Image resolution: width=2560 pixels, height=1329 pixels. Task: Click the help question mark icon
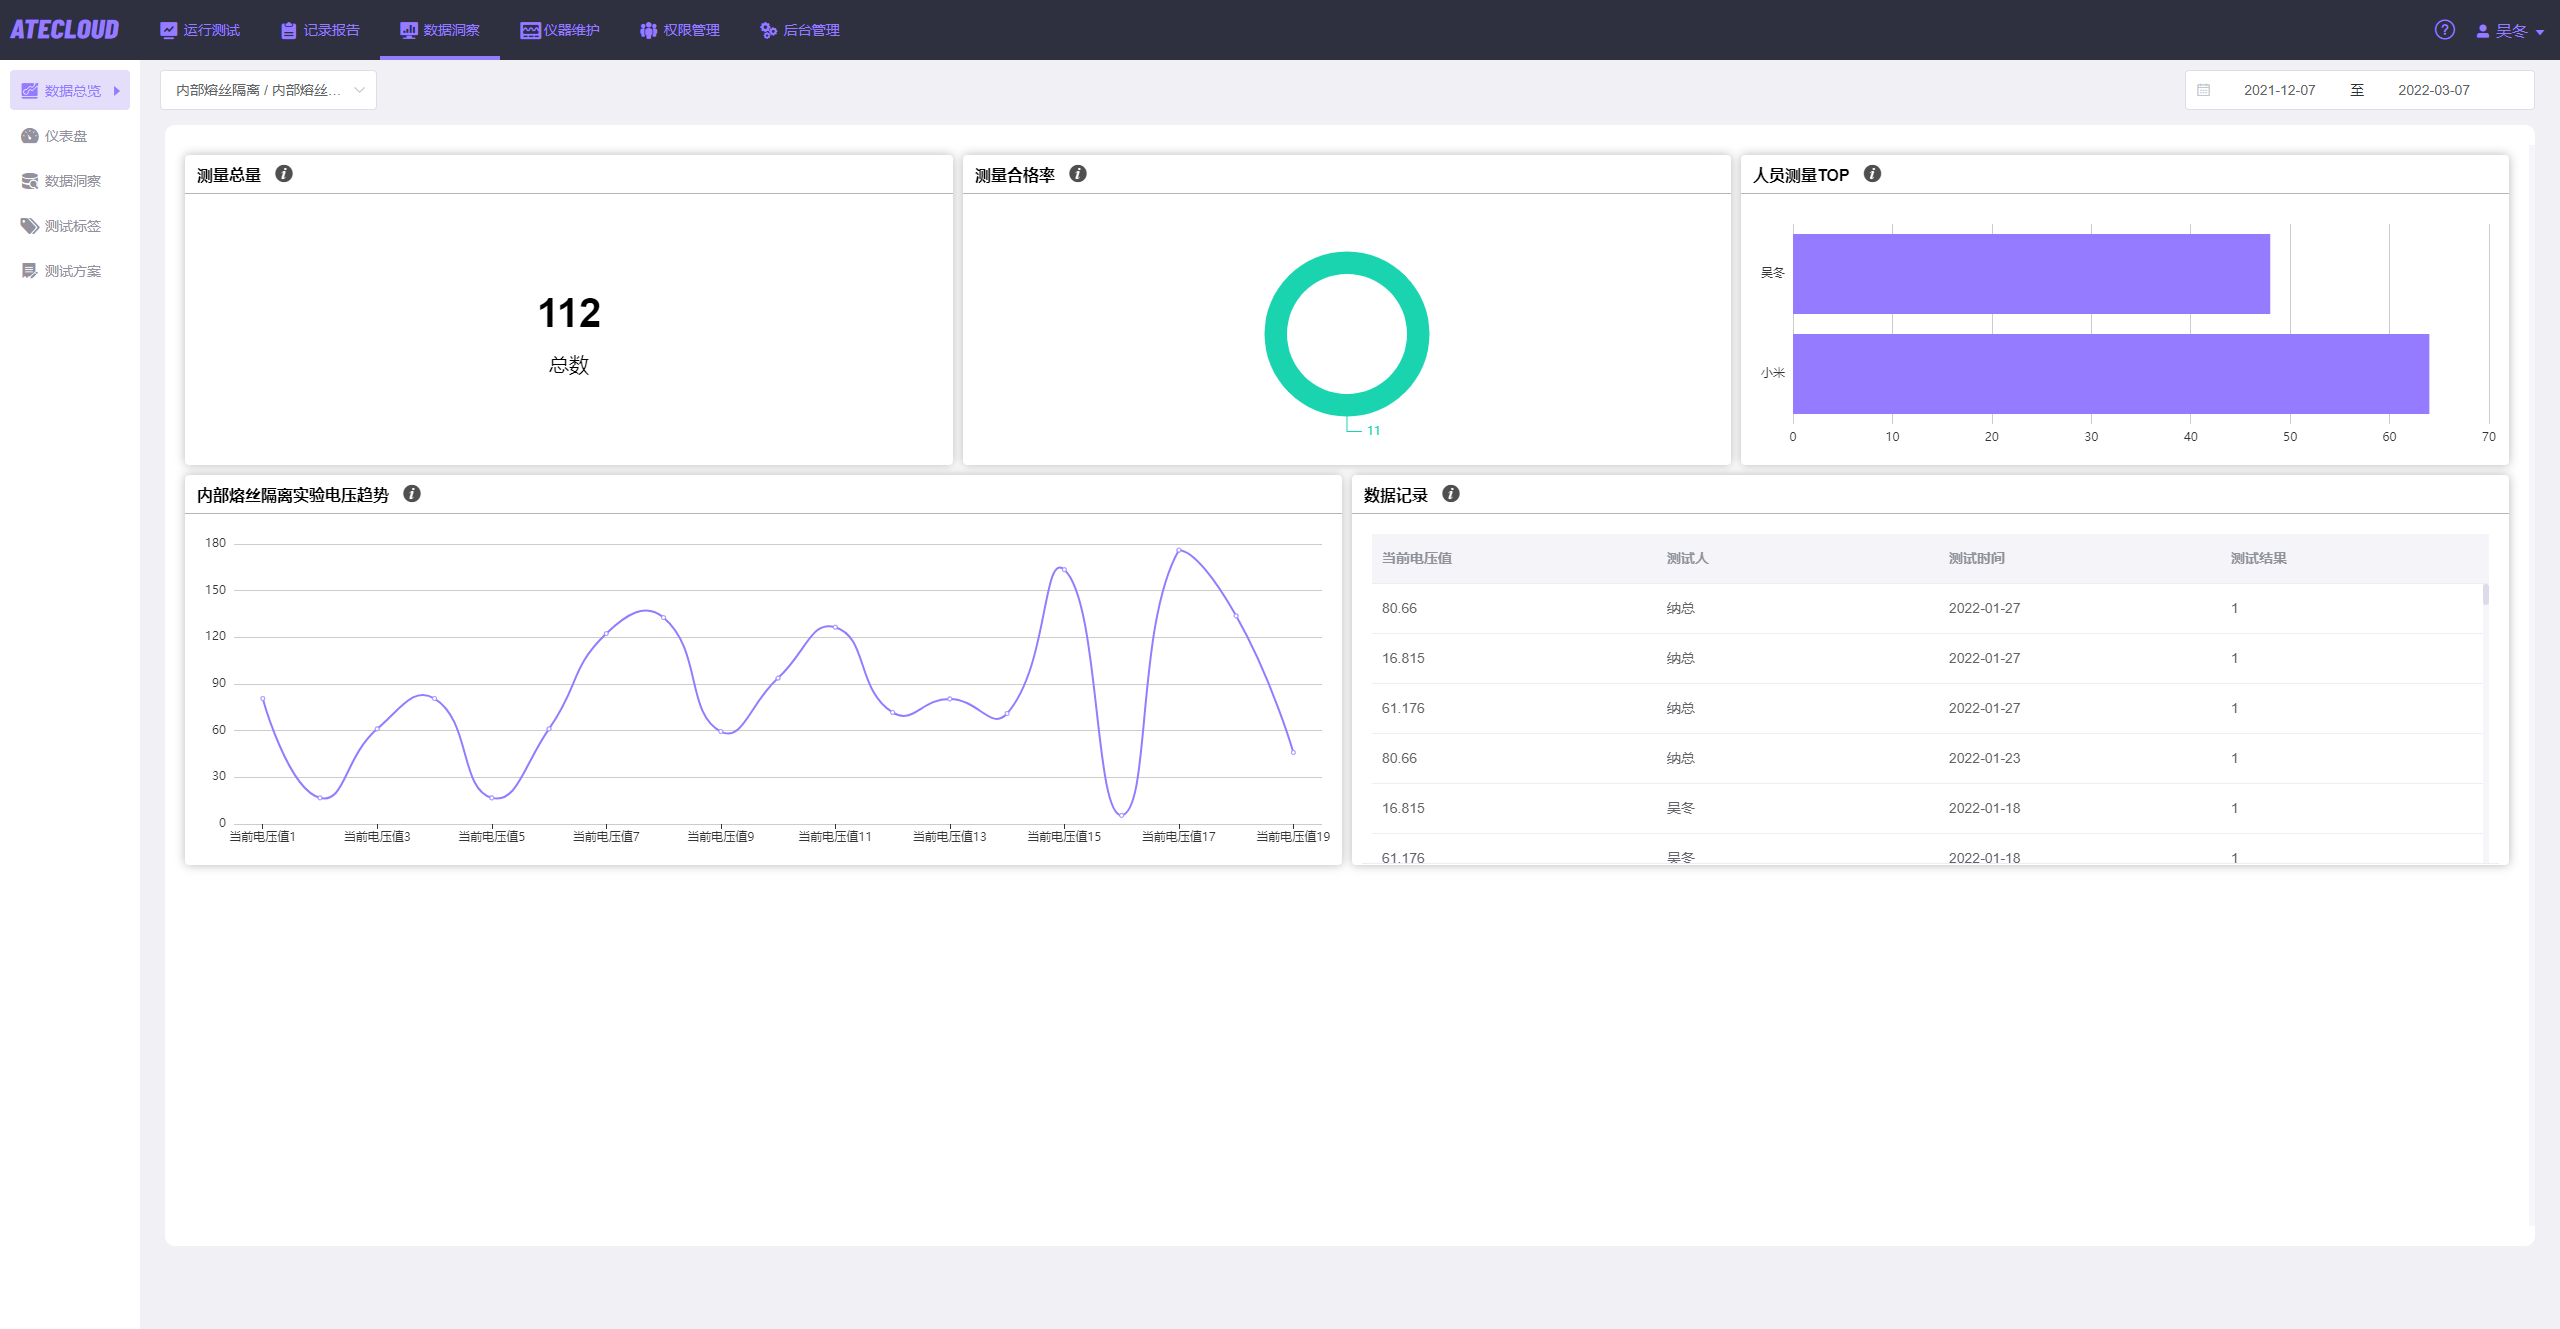click(2444, 30)
